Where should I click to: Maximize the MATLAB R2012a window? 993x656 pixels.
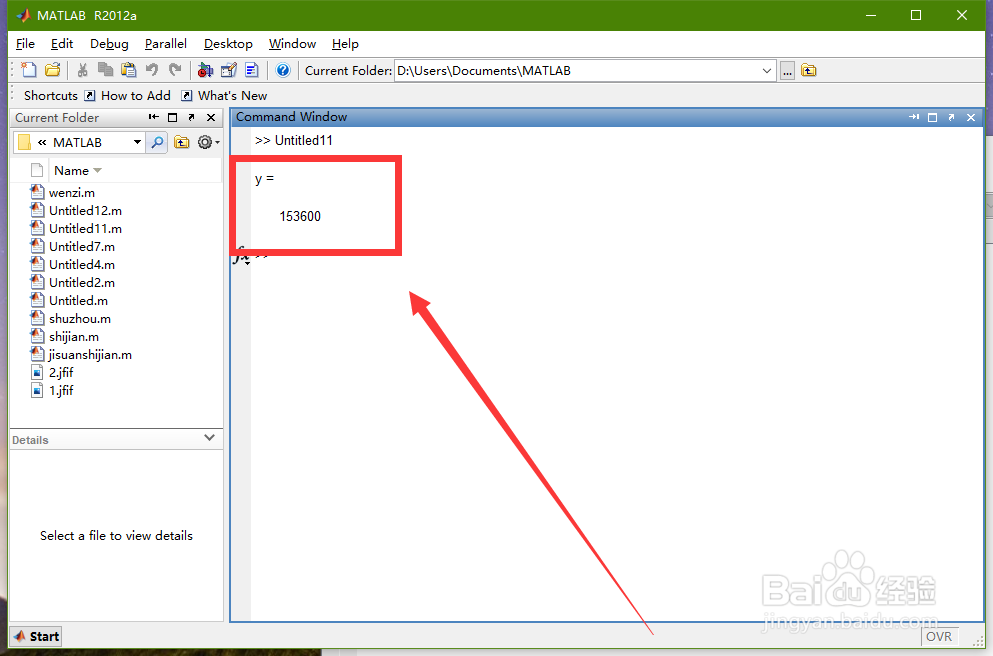tap(916, 15)
